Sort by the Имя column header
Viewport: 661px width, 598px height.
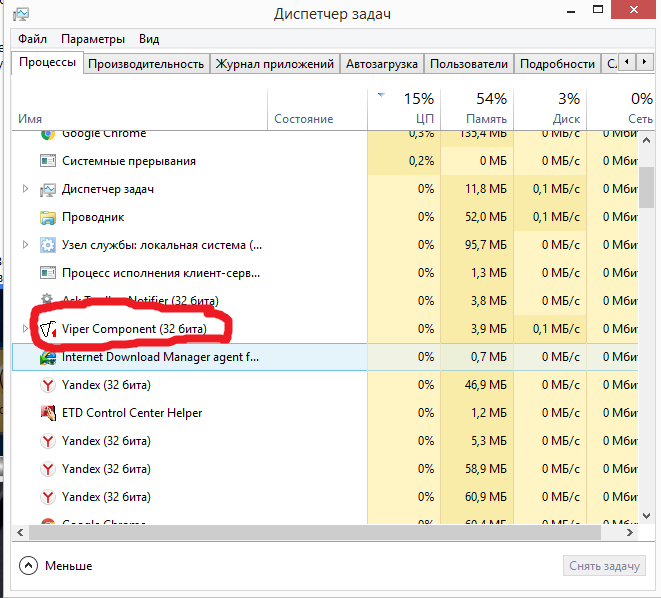(x=139, y=110)
